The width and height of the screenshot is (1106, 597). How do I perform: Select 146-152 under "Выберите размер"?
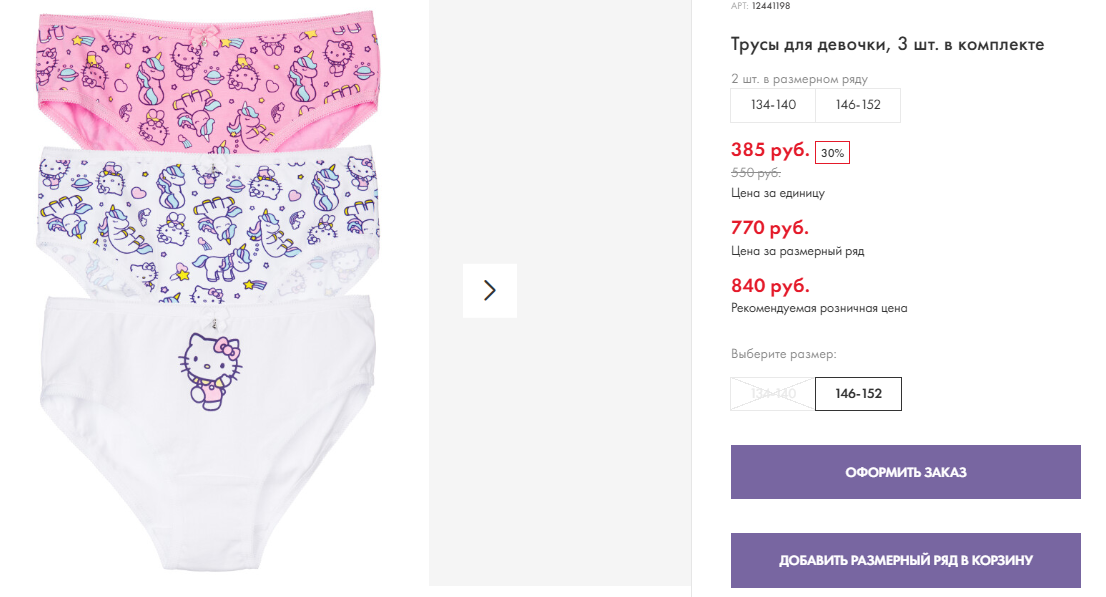pyautogui.click(x=858, y=394)
